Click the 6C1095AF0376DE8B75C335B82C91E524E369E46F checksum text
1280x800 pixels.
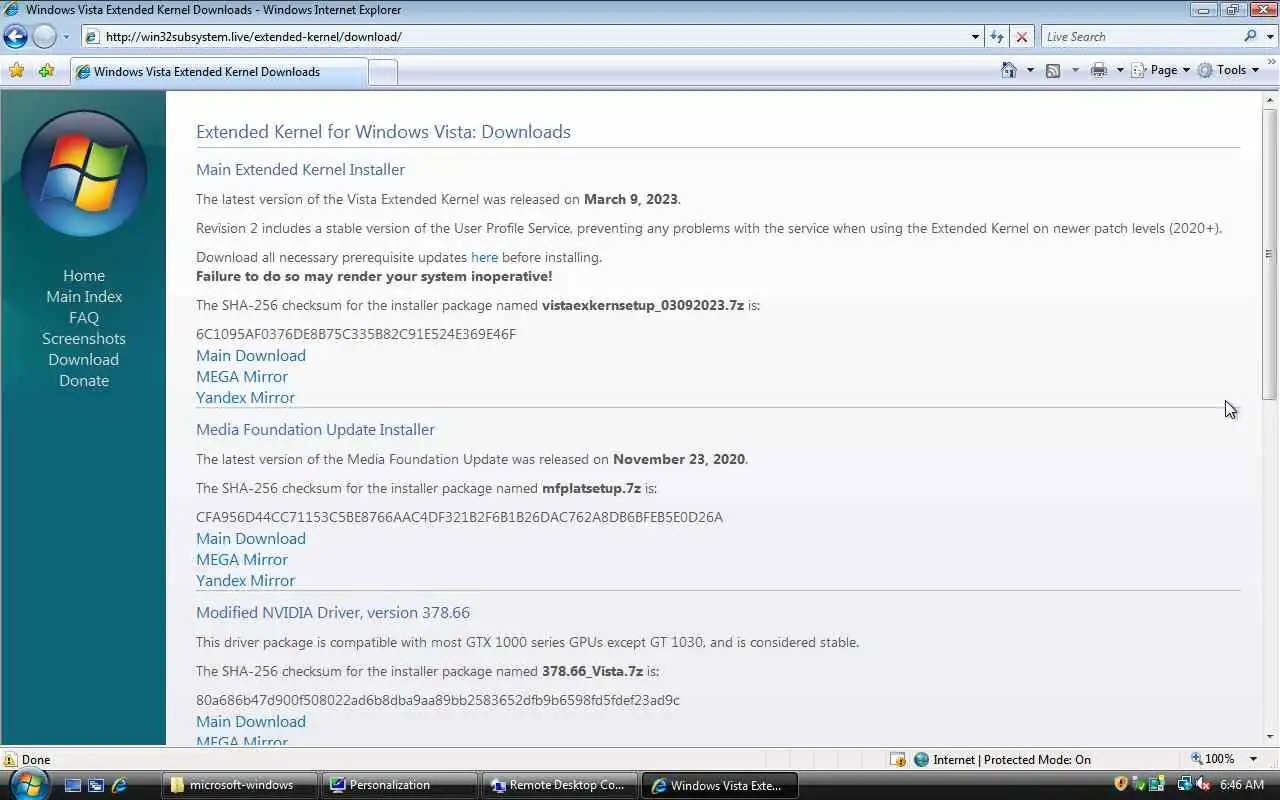pos(356,334)
